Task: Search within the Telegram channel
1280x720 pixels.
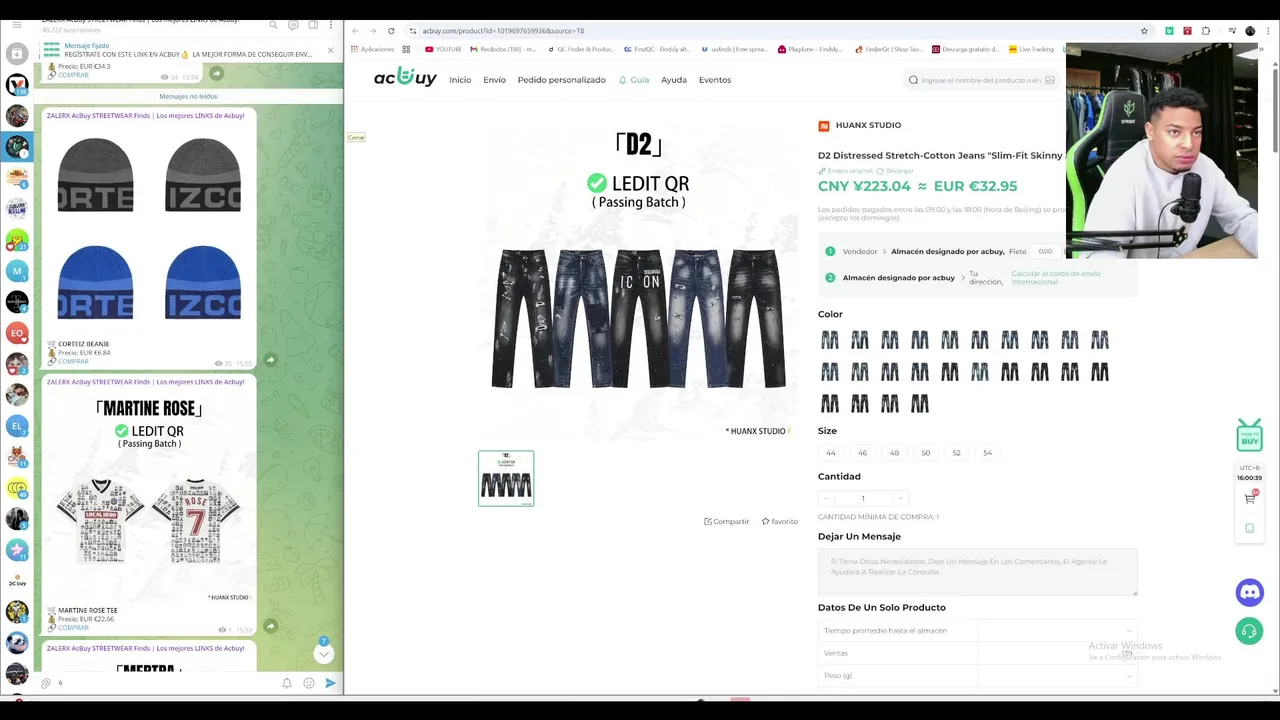Action: pyautogui.click(x=273, y=25)
